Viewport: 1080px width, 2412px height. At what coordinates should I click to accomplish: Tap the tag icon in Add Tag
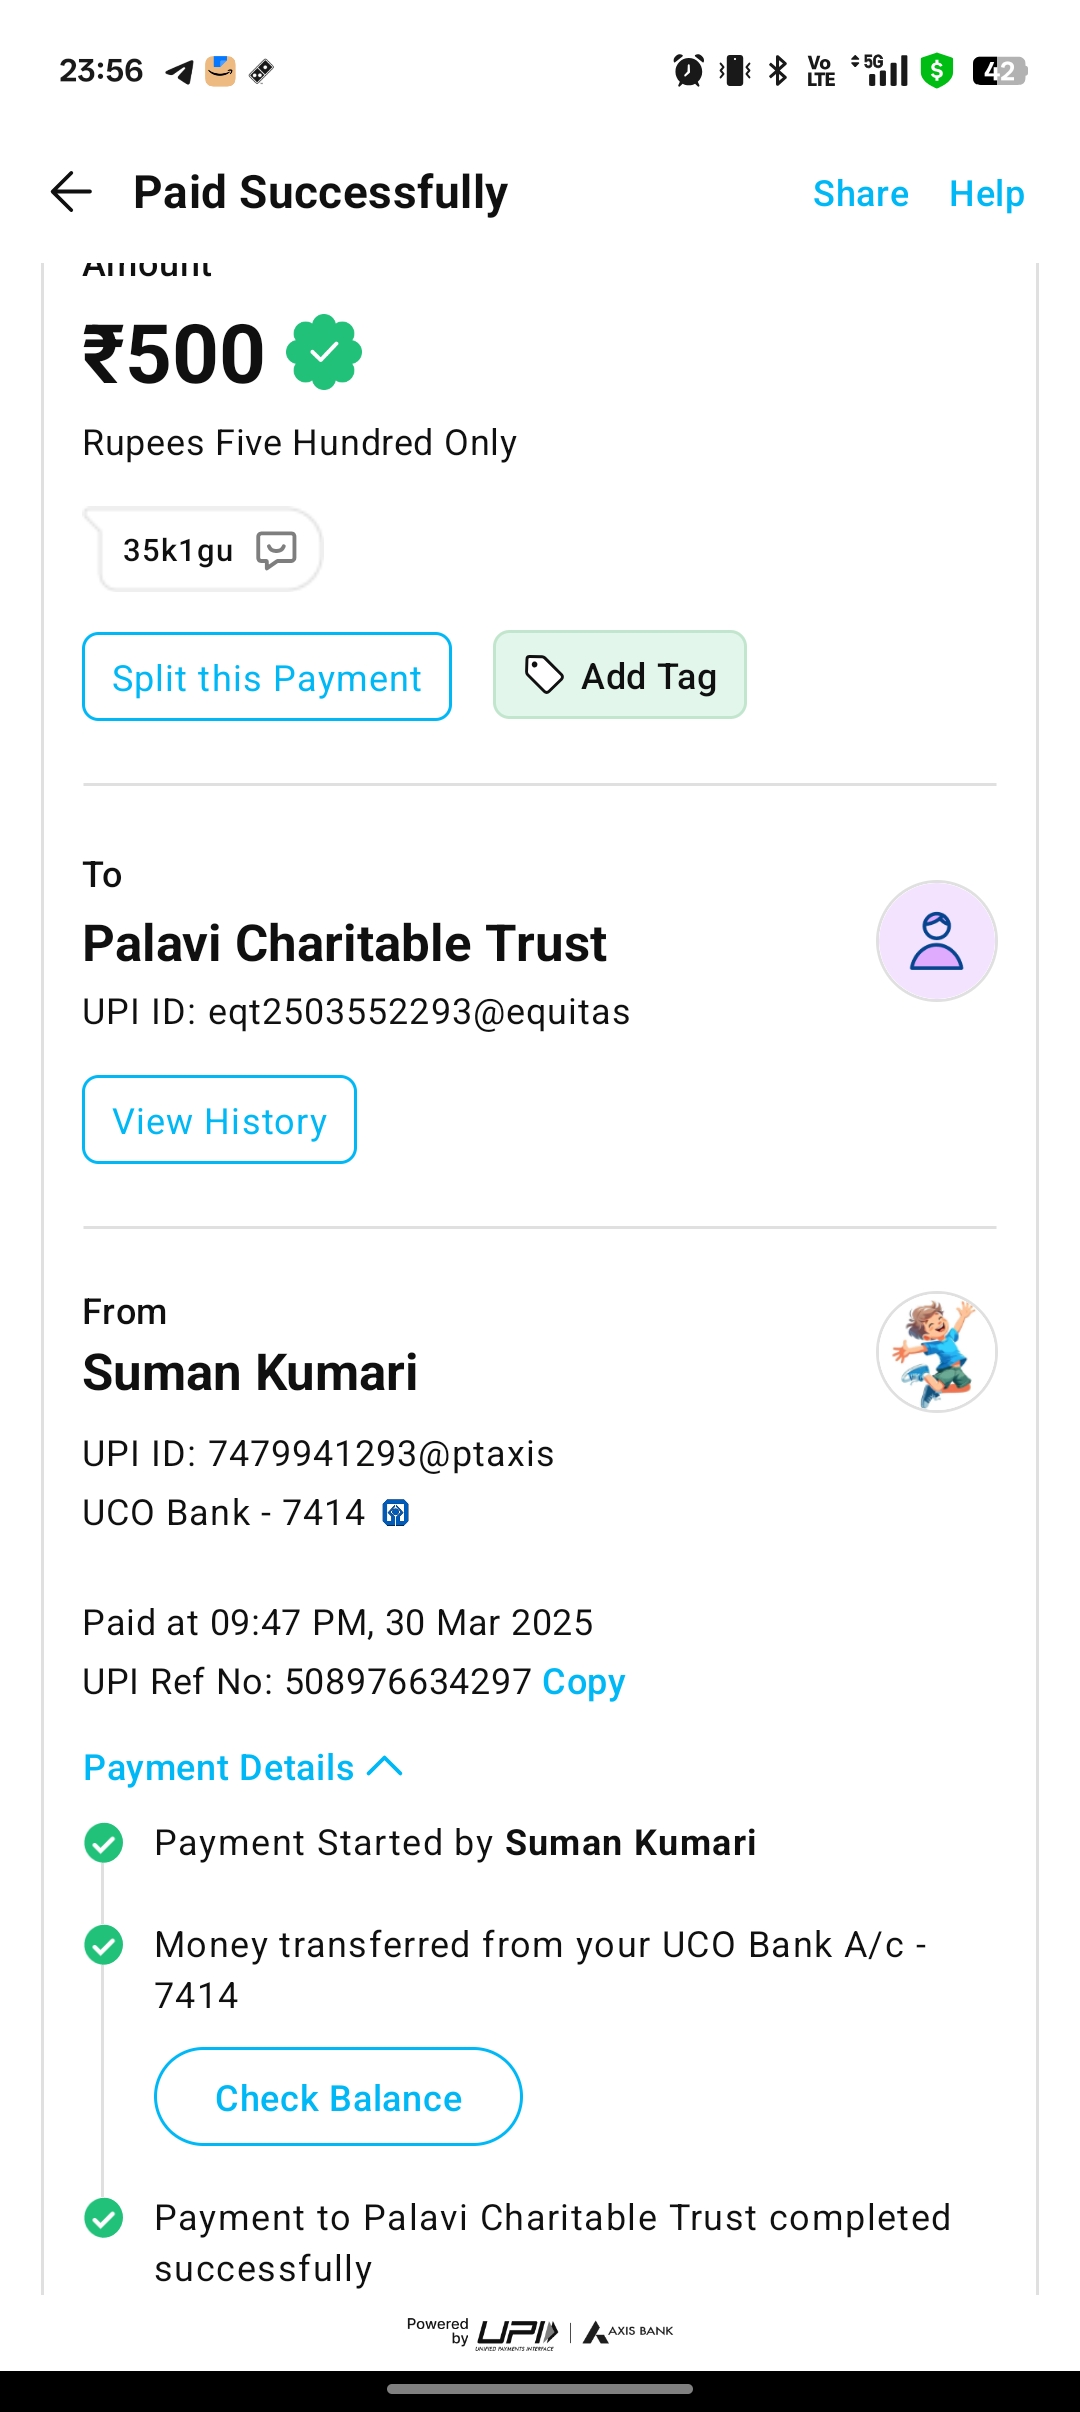[545, 675]
